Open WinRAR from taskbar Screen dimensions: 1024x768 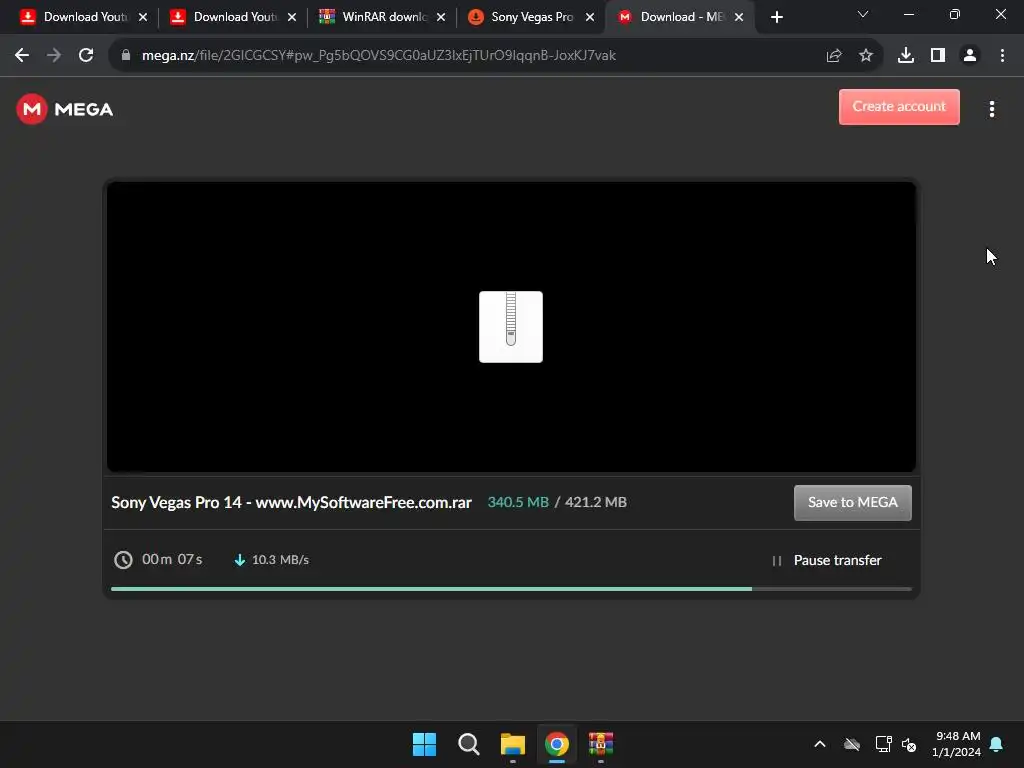[601, 744]
